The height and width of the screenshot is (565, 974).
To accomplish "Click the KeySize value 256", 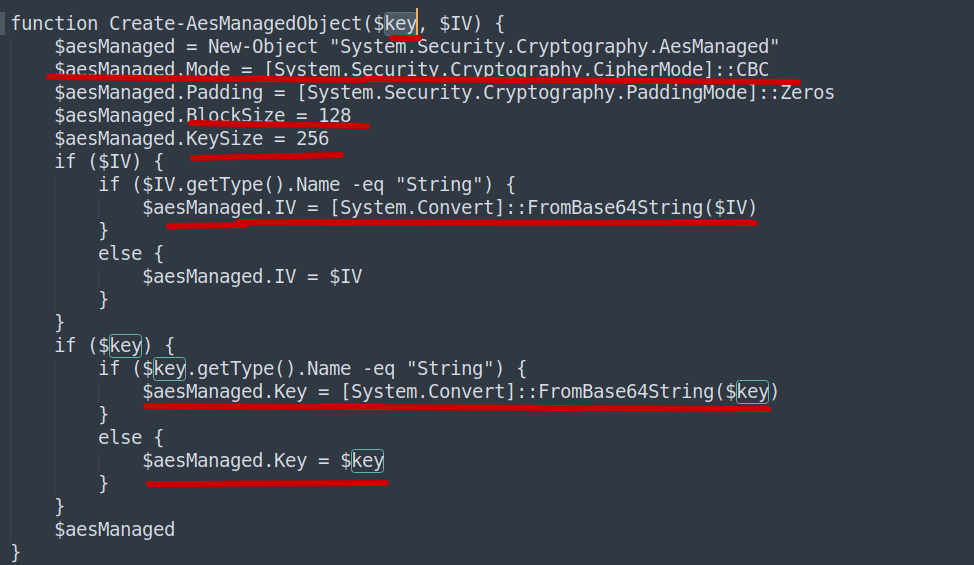I will 312,139.
